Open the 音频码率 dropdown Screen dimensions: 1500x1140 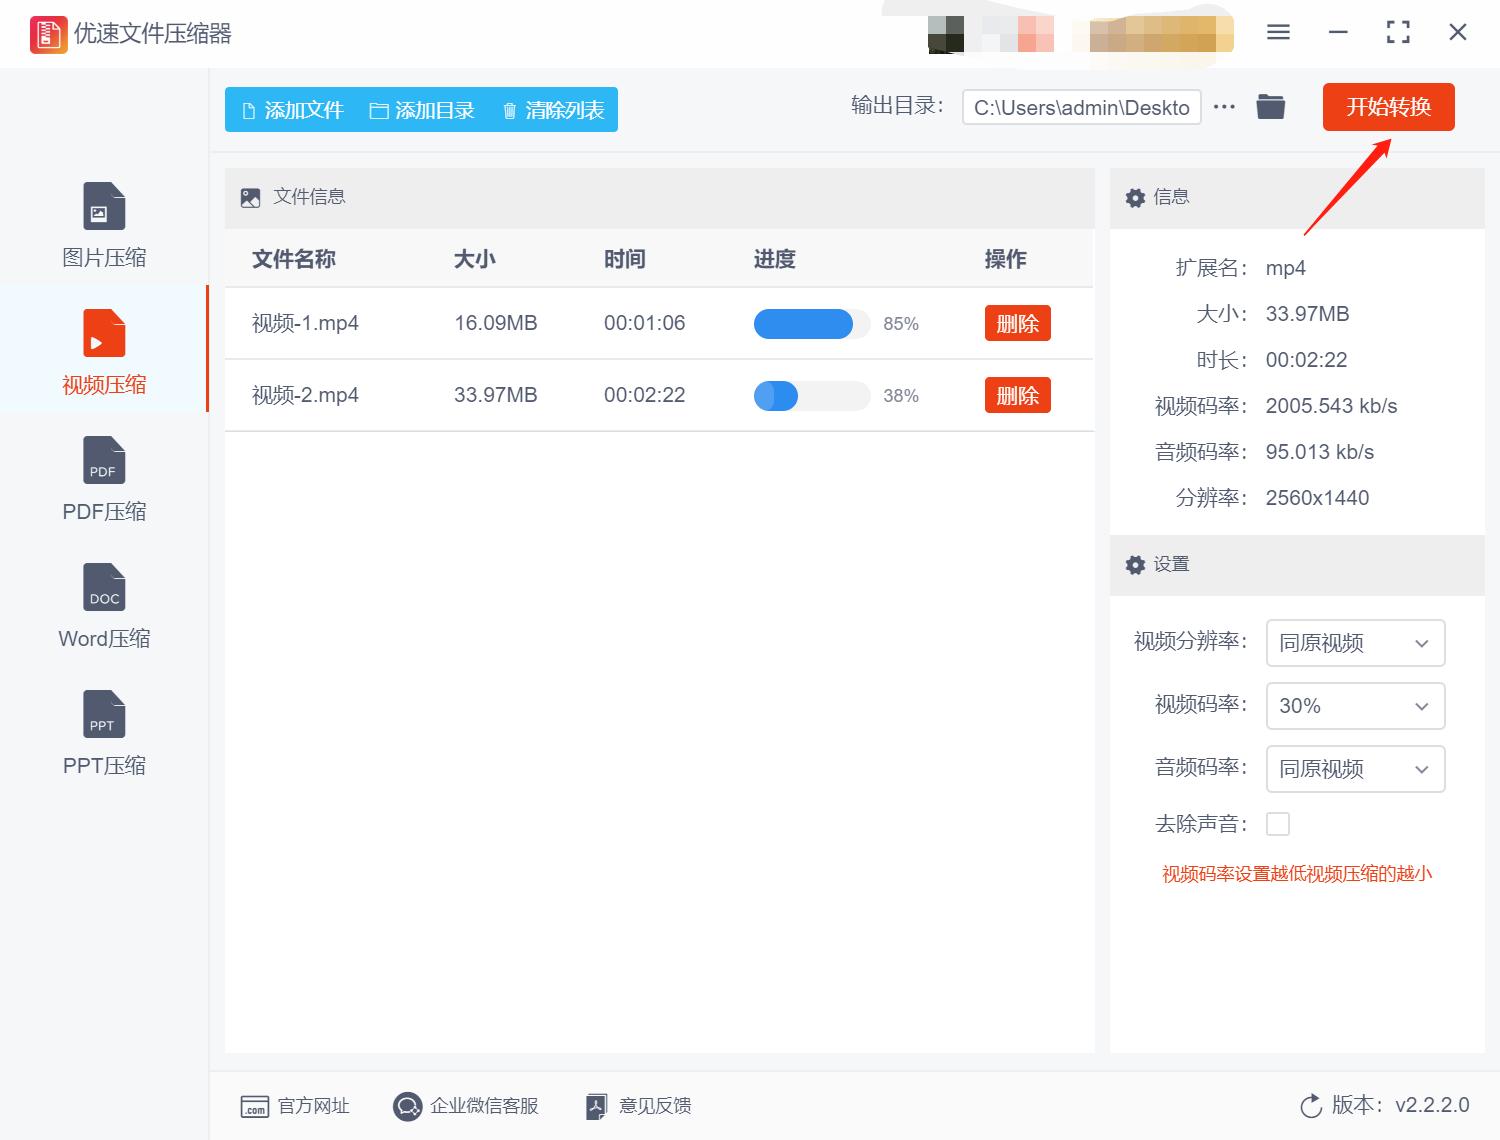coord(1355,769)
